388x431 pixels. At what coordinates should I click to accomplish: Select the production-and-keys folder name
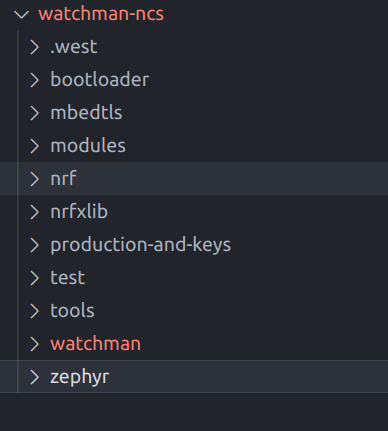140,245
